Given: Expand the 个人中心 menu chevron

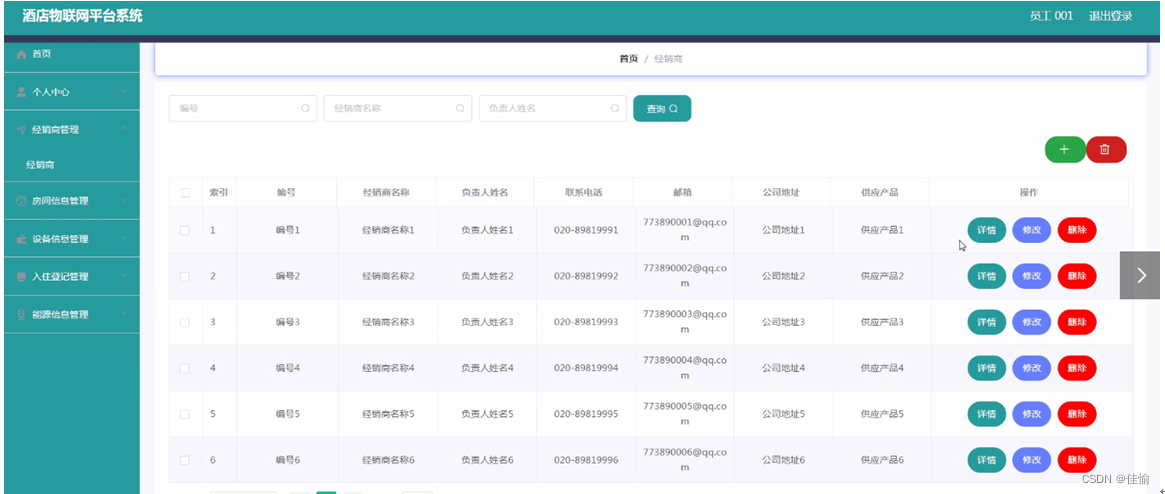Looking at the screenshot, I should click(x=123, y=91).
